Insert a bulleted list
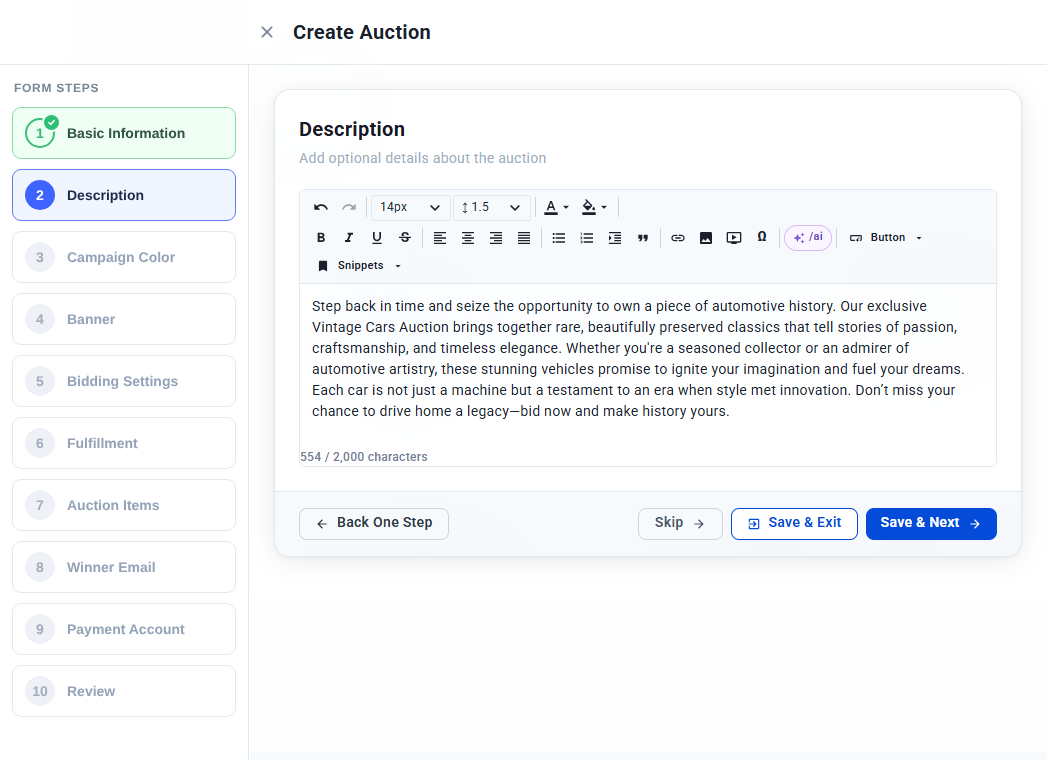 point(558,238)
